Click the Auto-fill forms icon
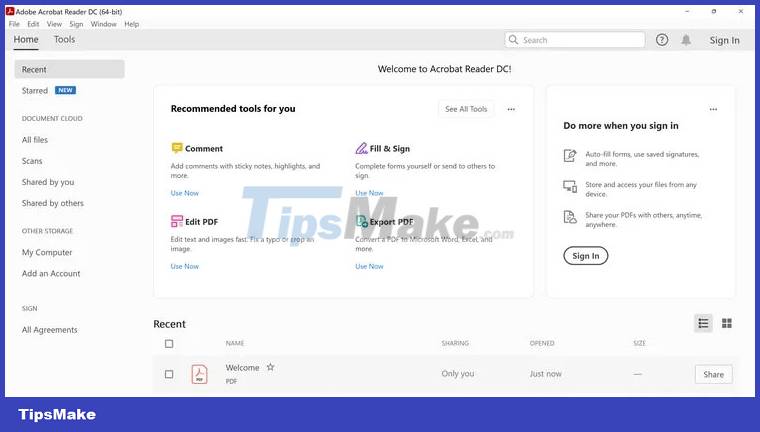The height and width of the screenshot is (432, 760). pos(570,156)
